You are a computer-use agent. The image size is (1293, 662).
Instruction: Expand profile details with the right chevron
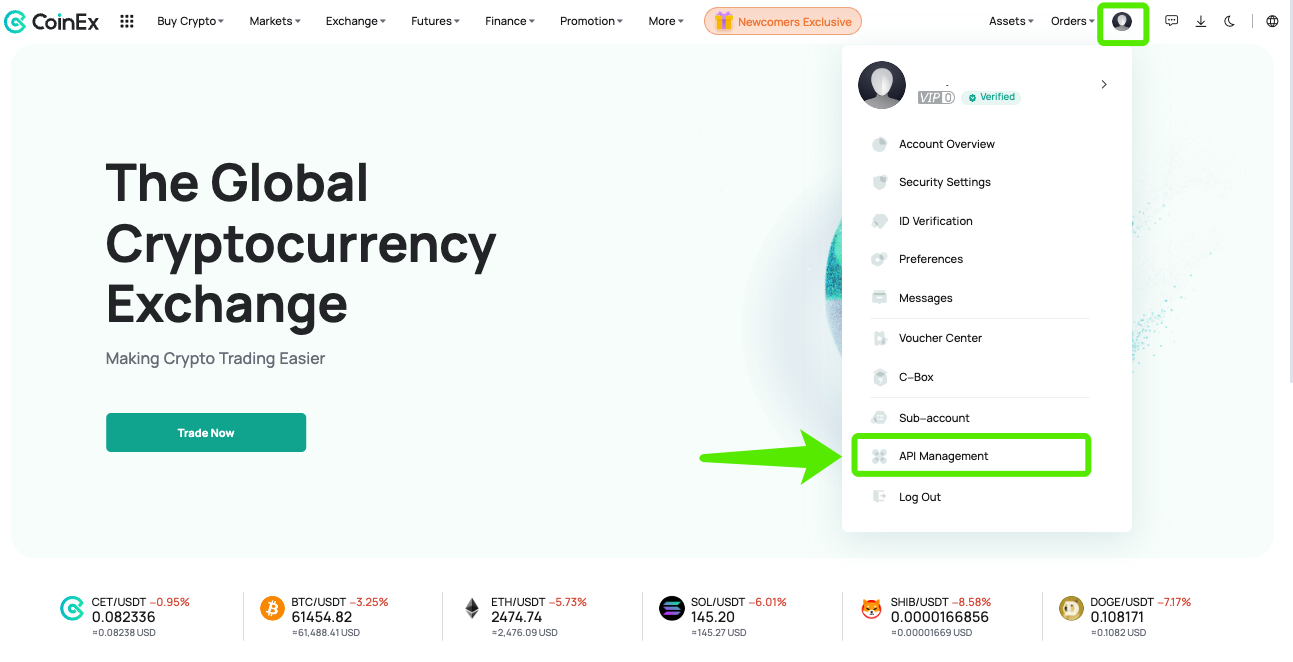1104,85
